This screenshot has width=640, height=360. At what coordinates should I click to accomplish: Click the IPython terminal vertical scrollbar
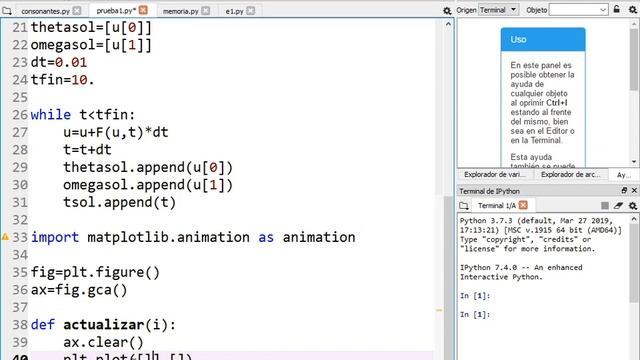(634, 263)
